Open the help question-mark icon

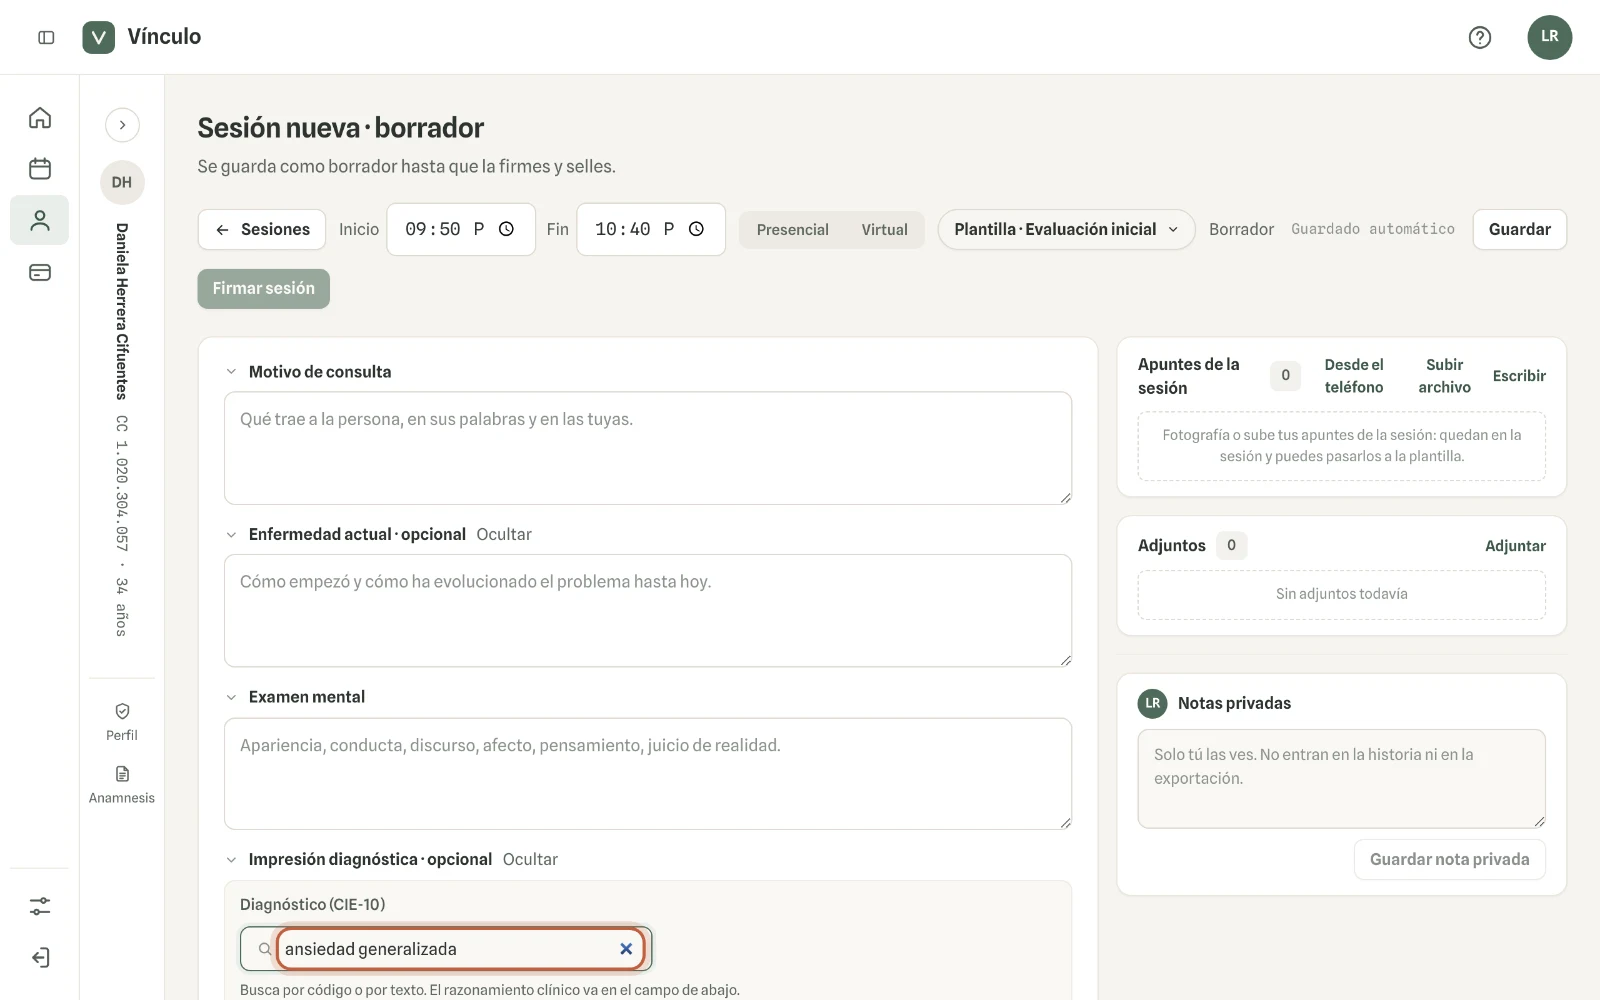pyautogui.click(x=1479, y=37)
